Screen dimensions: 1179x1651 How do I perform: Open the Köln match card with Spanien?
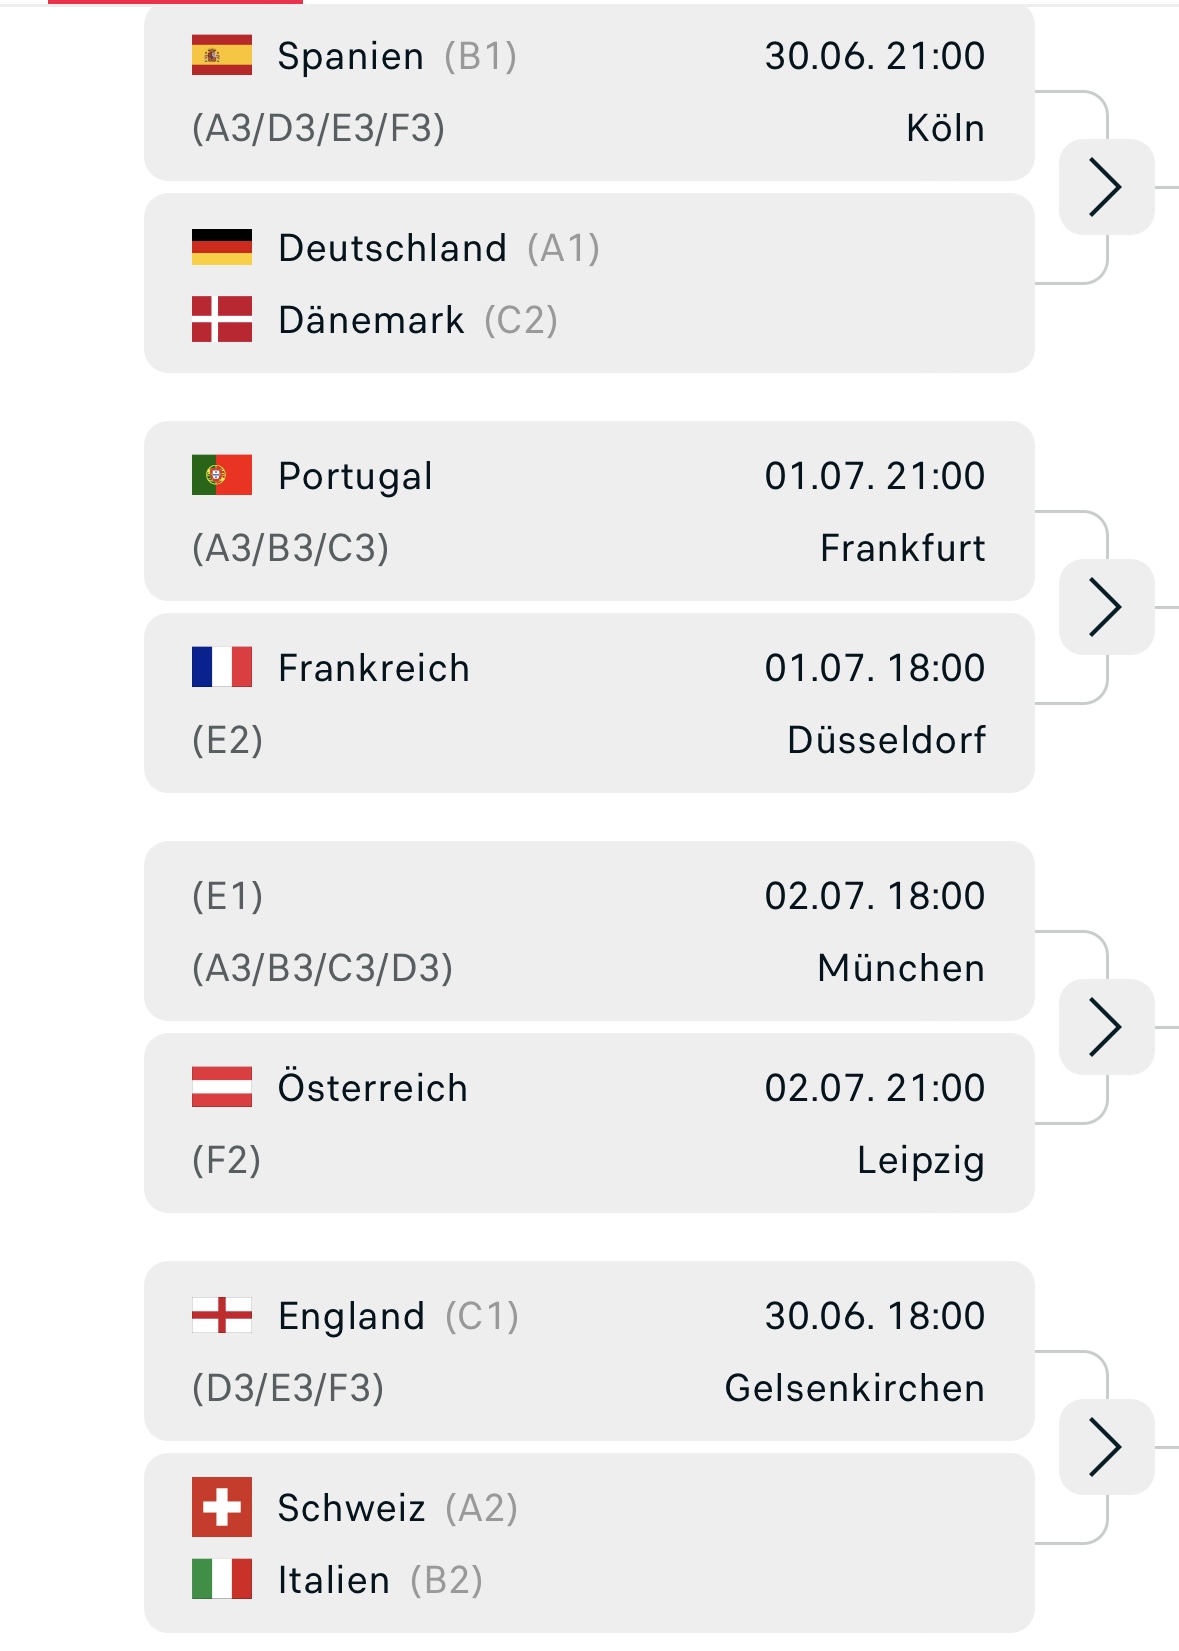pos(589,92)
